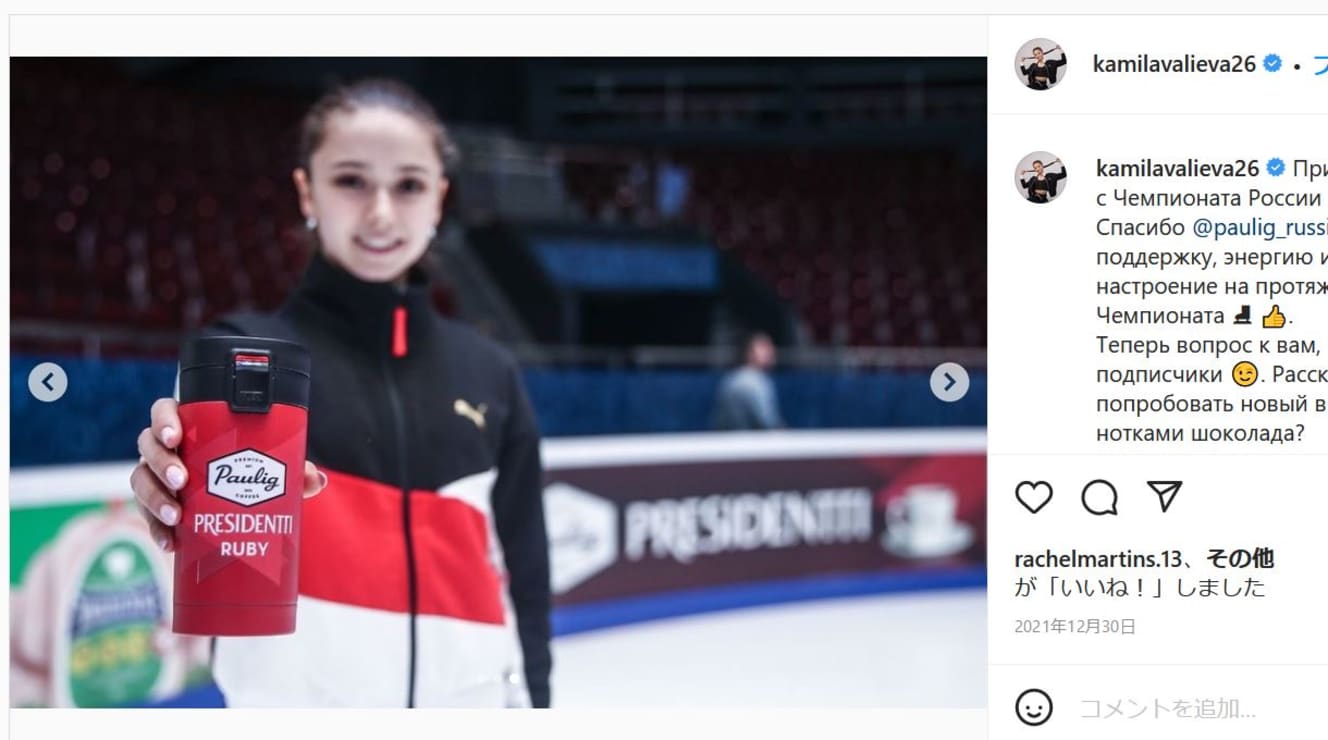Open the kamilavalieva26 profile from the header username

[x=1174, y=64]
